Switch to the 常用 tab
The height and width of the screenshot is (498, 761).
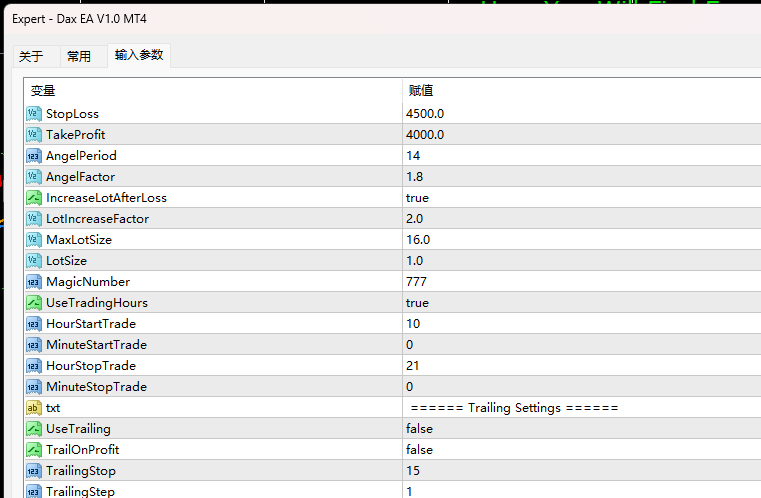[x=79, y=56]
